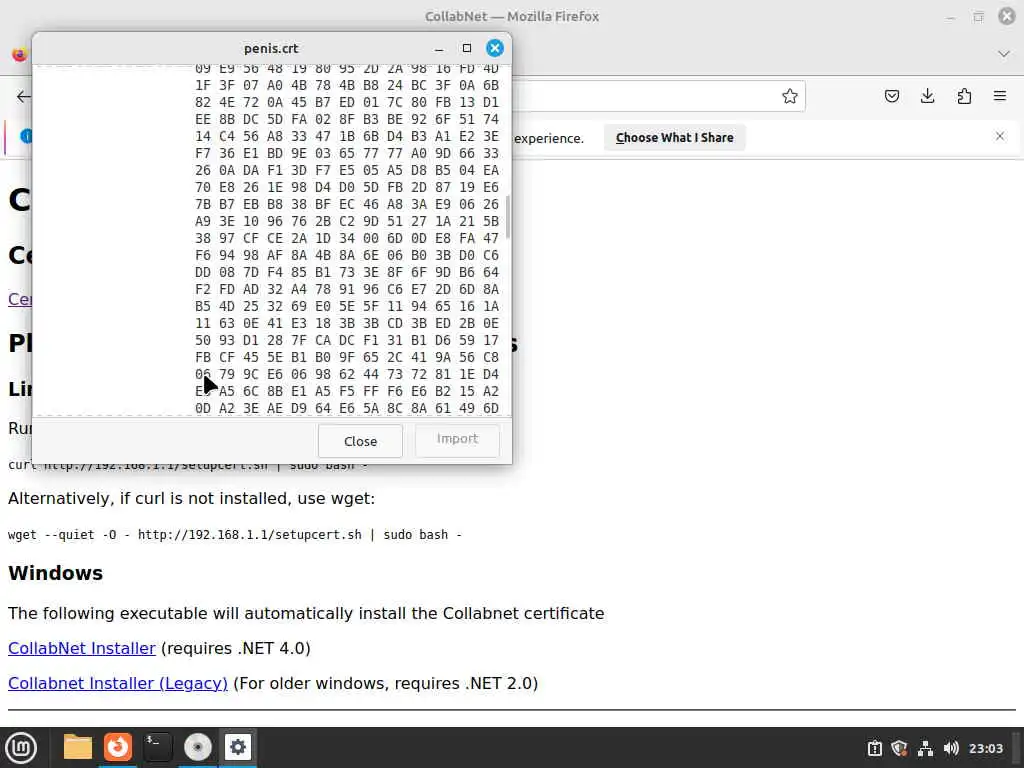Screen dimensions: 1024x768
Task: Dismiss the notification bar with its X icon
Action: 1000,136
